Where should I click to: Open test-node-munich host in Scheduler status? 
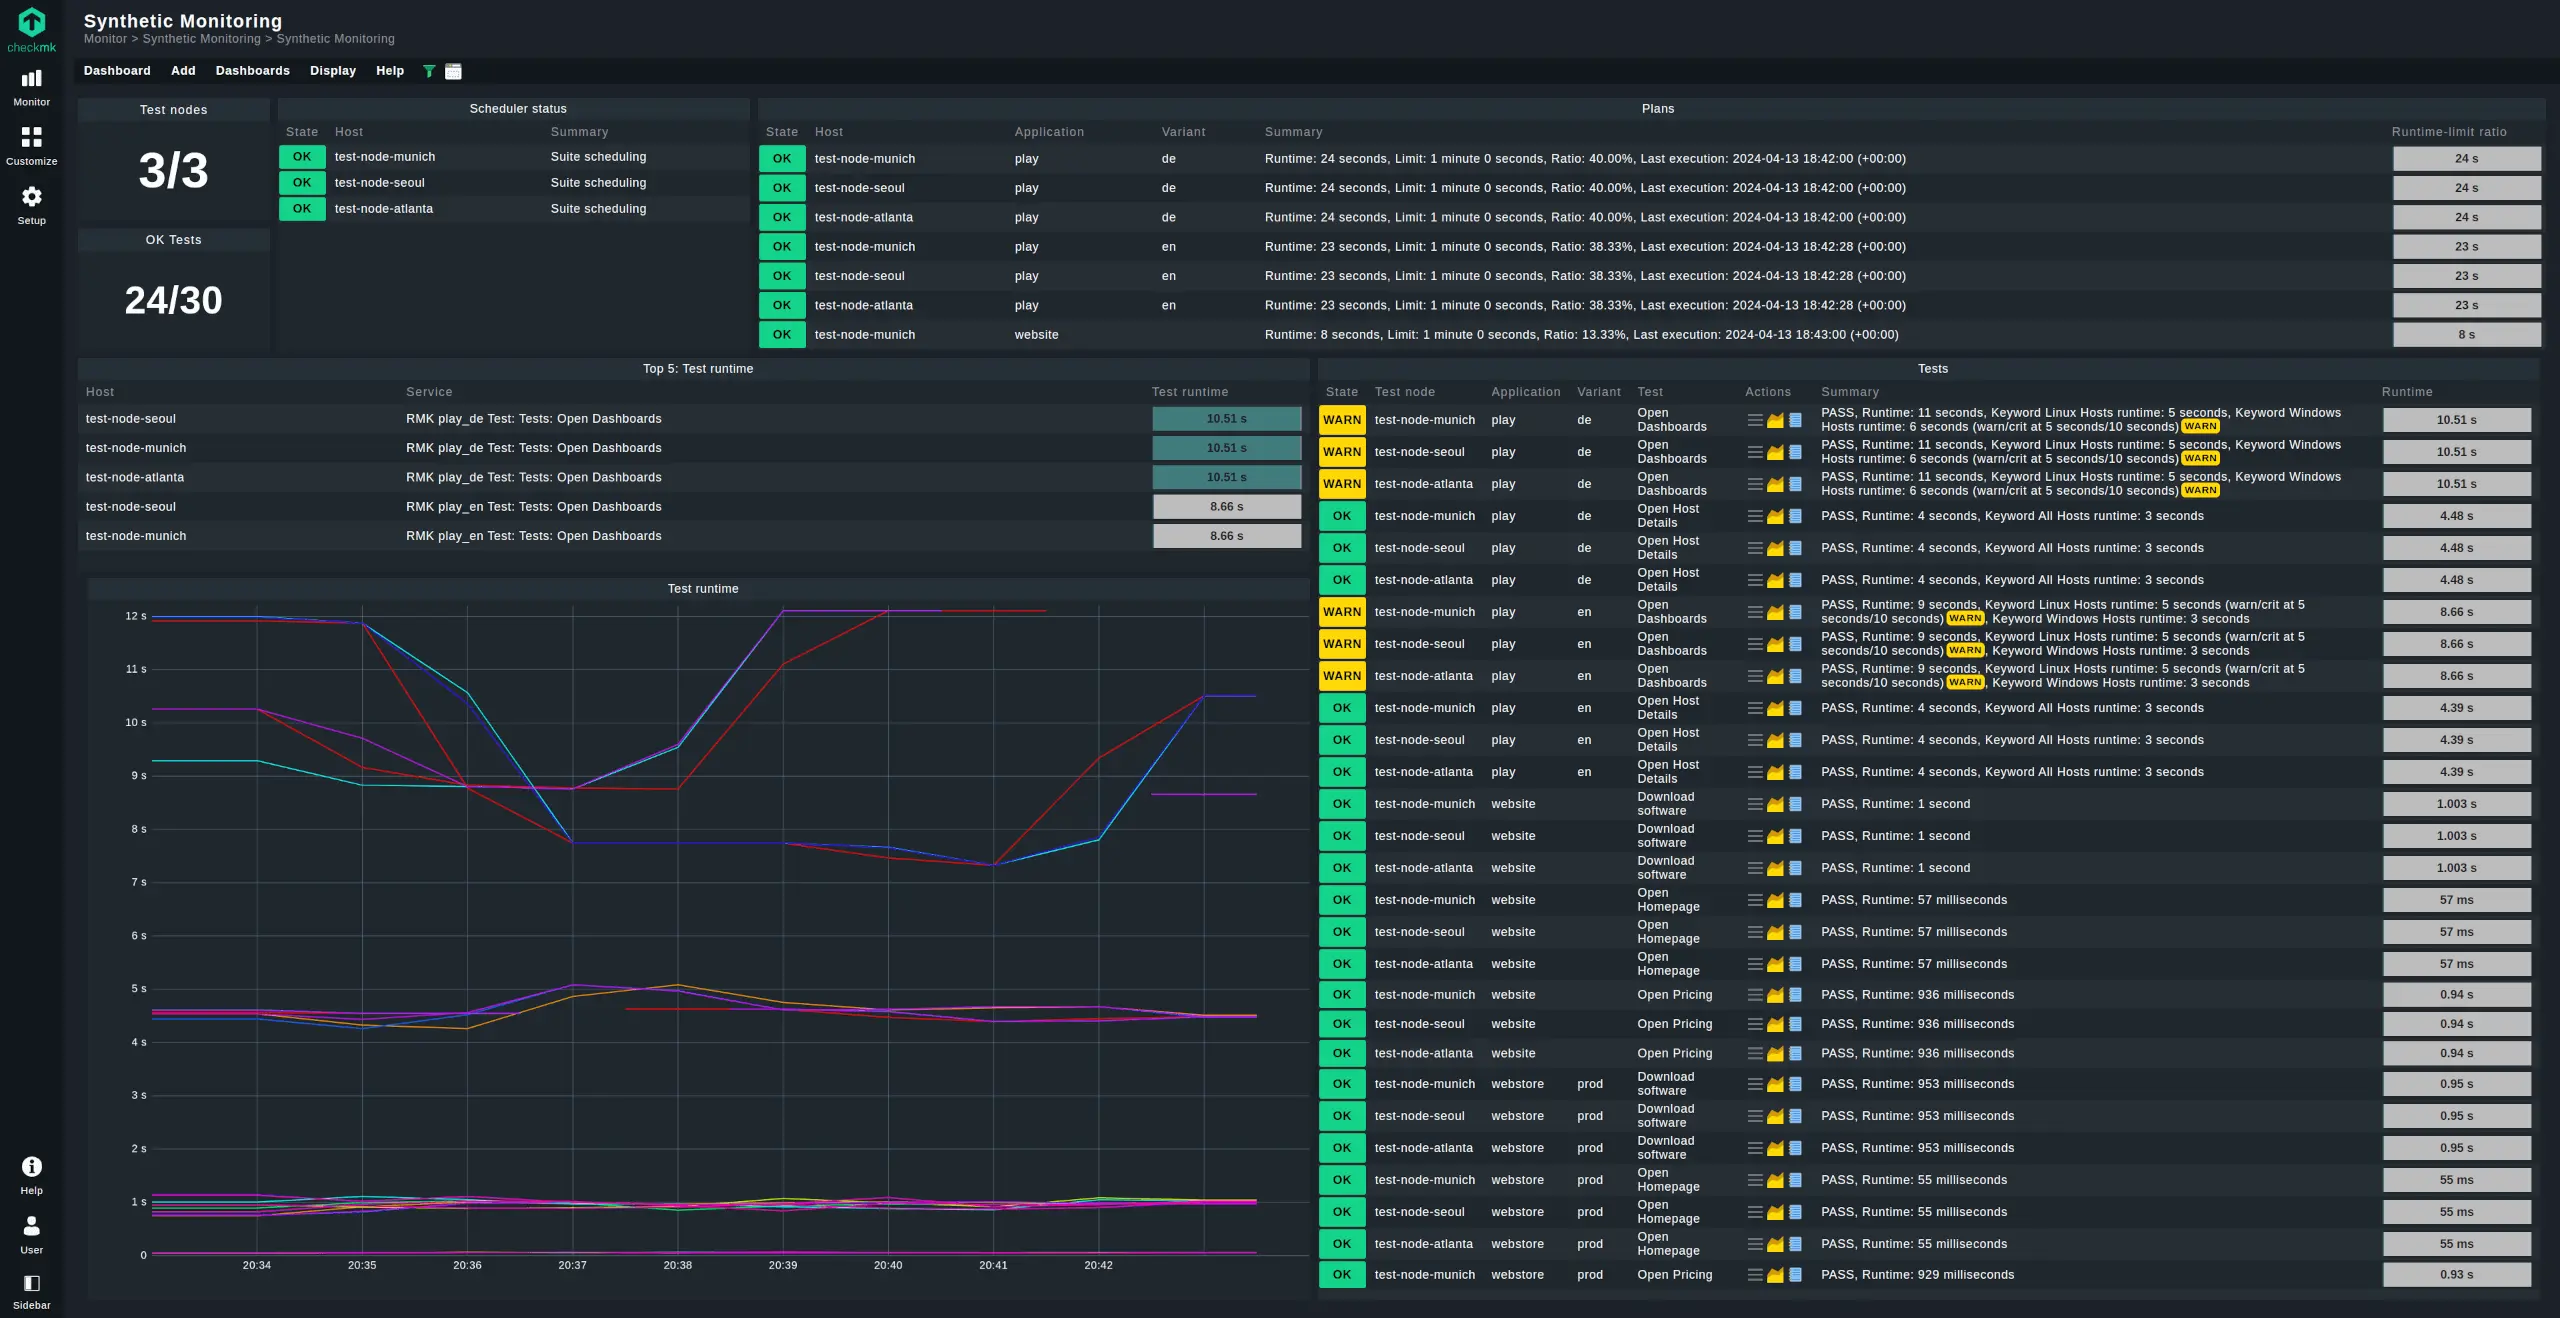tap(384, 157)
